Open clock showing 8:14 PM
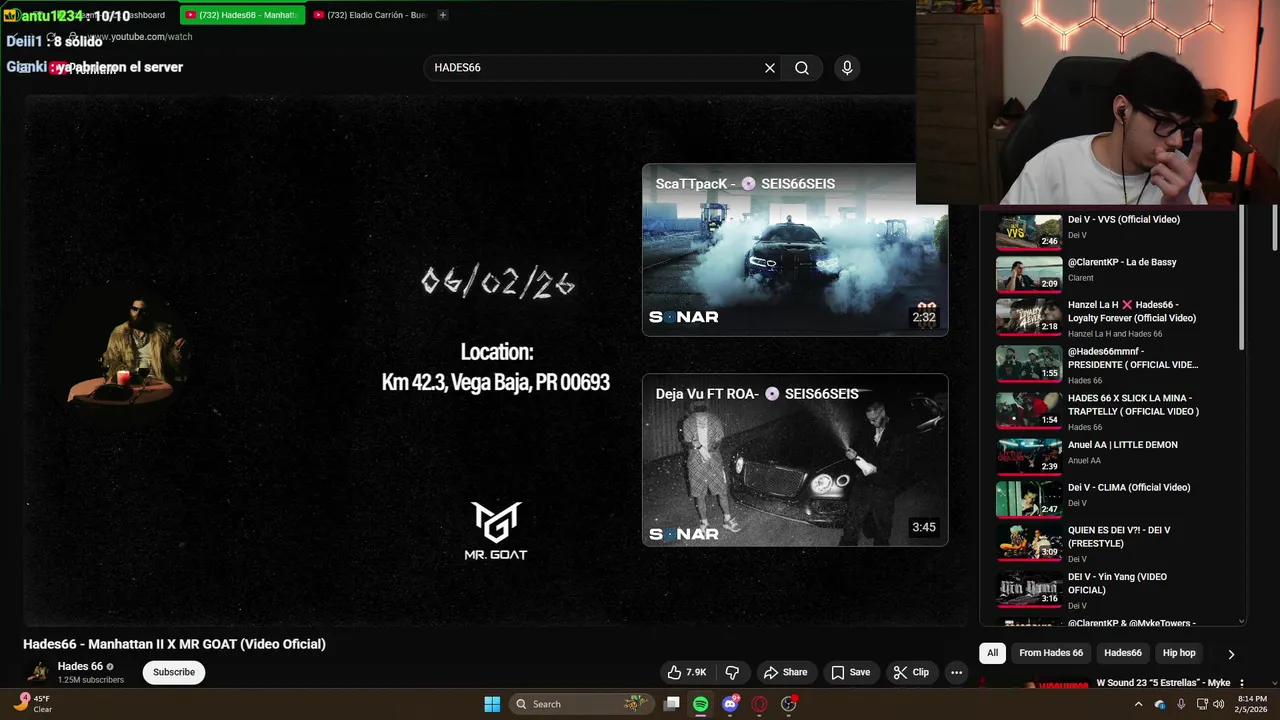1280x720 pixels. click(1252, 704)
